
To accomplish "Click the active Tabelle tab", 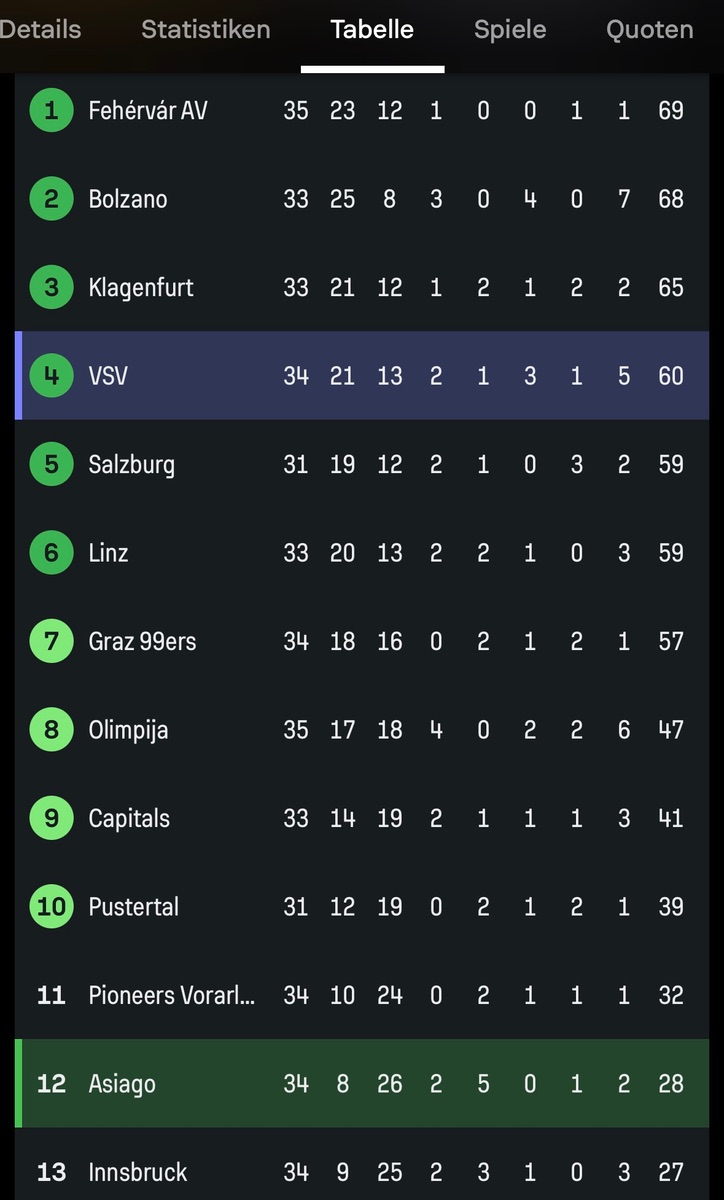I will (372, 30).
